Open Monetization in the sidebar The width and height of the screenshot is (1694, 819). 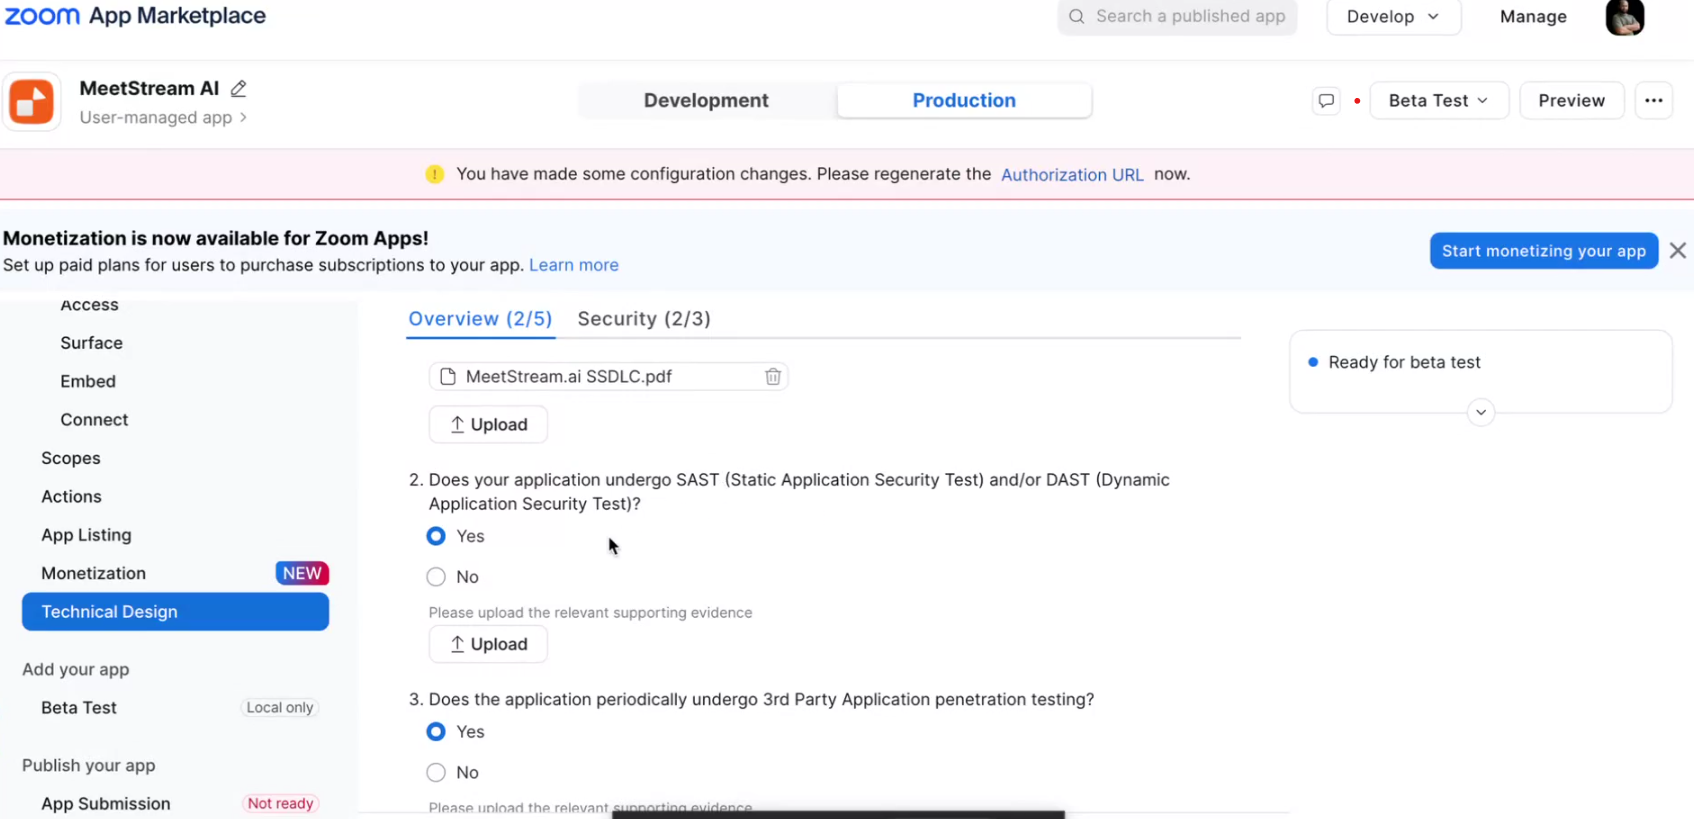click(93, 574)
